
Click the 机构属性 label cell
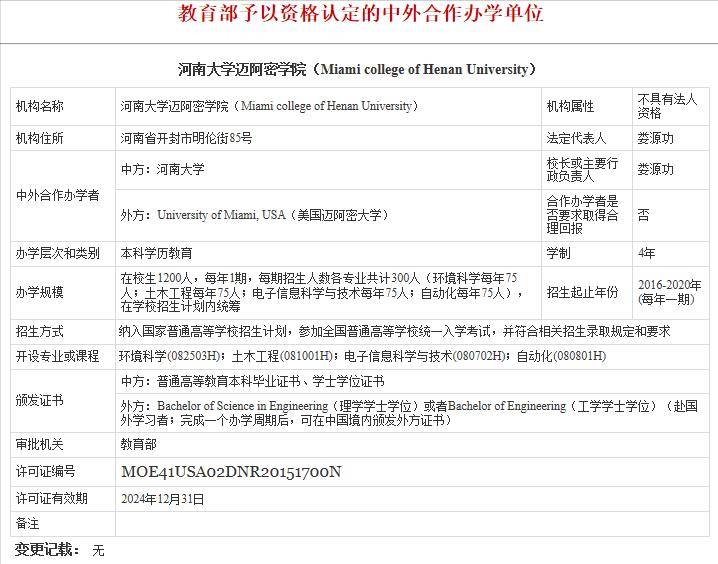tap(570, 106)
